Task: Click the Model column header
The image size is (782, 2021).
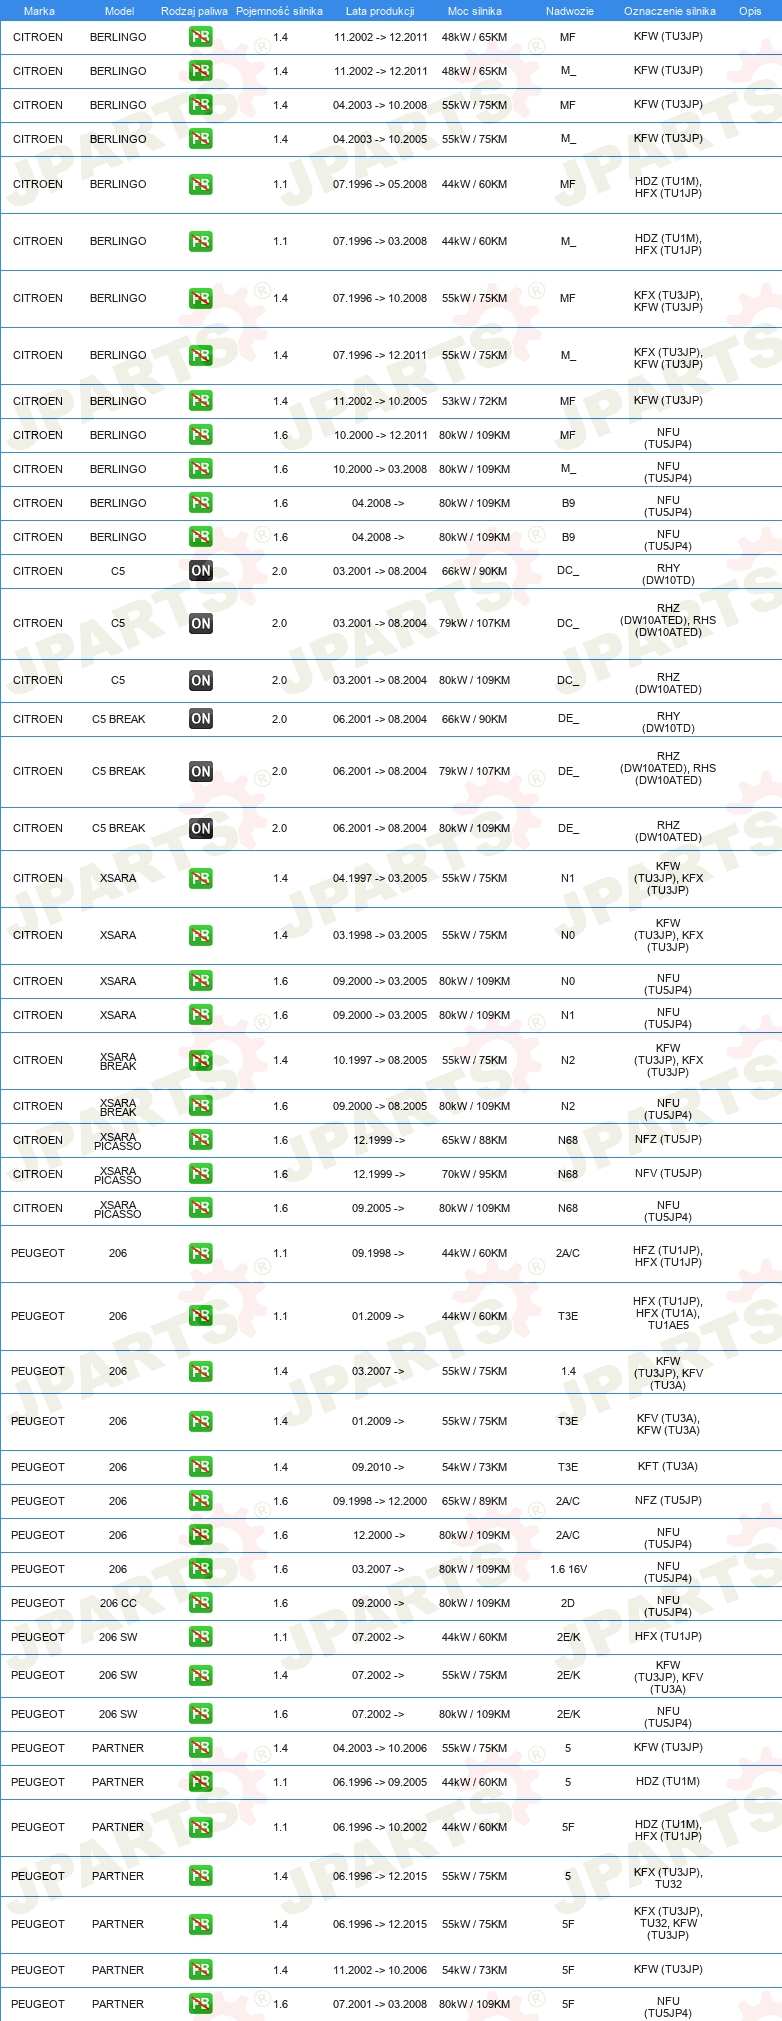Action: coord(119,11)
